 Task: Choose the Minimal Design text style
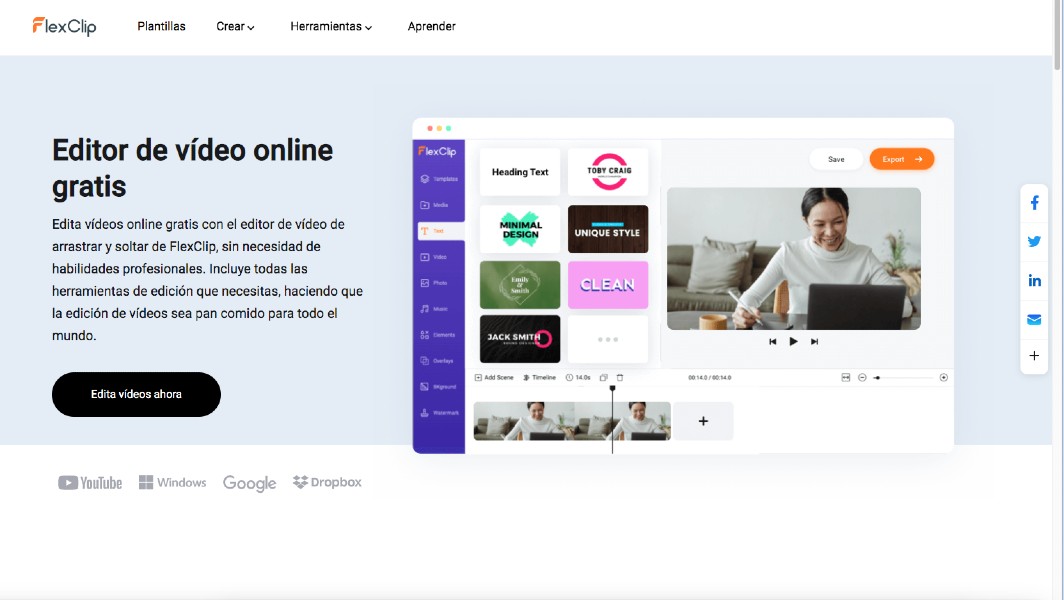[x=520, y=229]
